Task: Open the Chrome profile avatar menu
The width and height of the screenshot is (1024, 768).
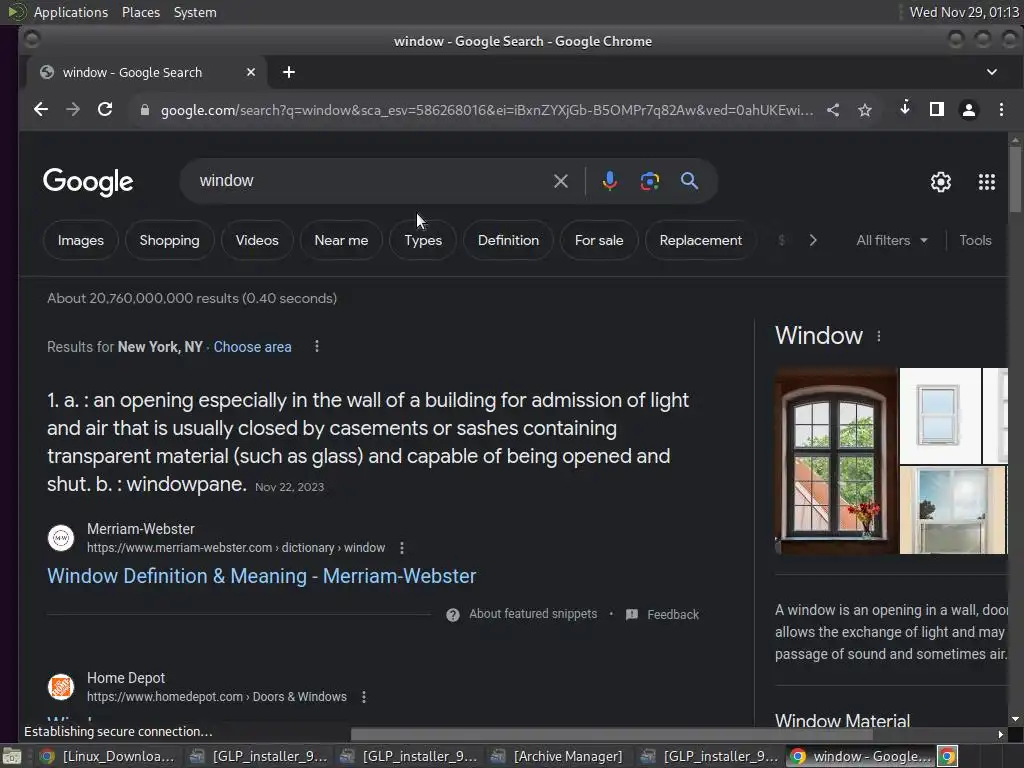Action: (x=968, y=110)
